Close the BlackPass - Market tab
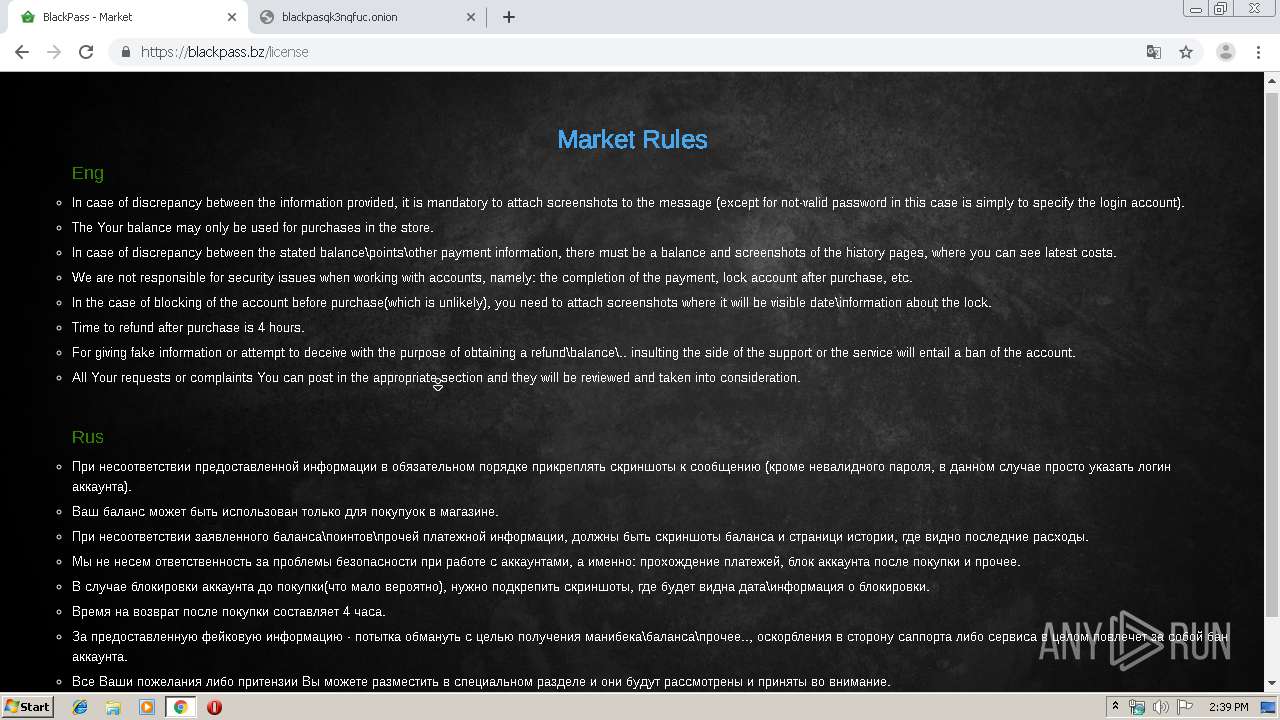This screenshot has height=720, width=1280. pos(232,17)
